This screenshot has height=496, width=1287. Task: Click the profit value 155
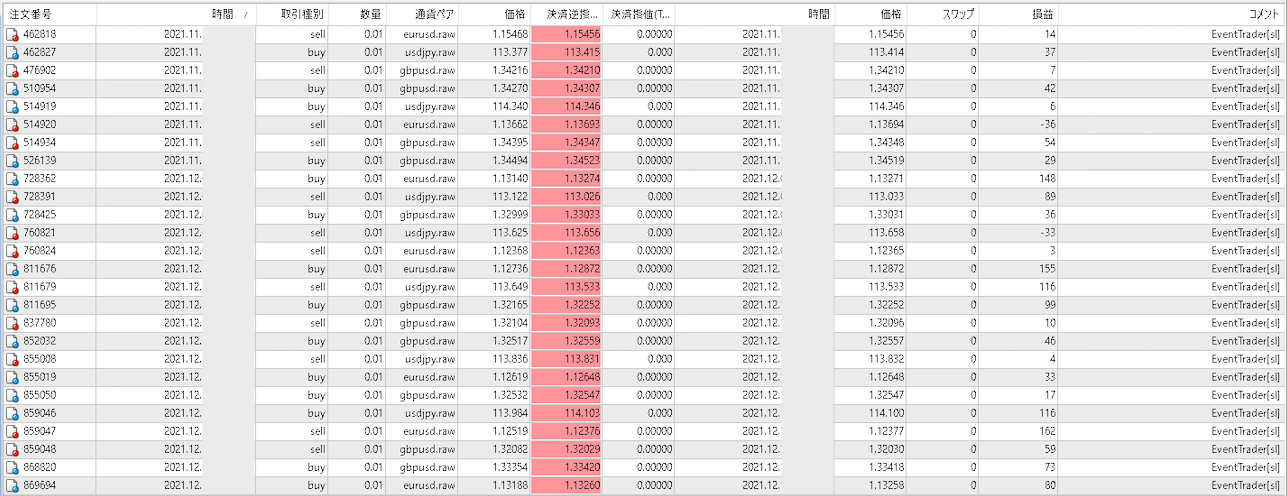1047,268
